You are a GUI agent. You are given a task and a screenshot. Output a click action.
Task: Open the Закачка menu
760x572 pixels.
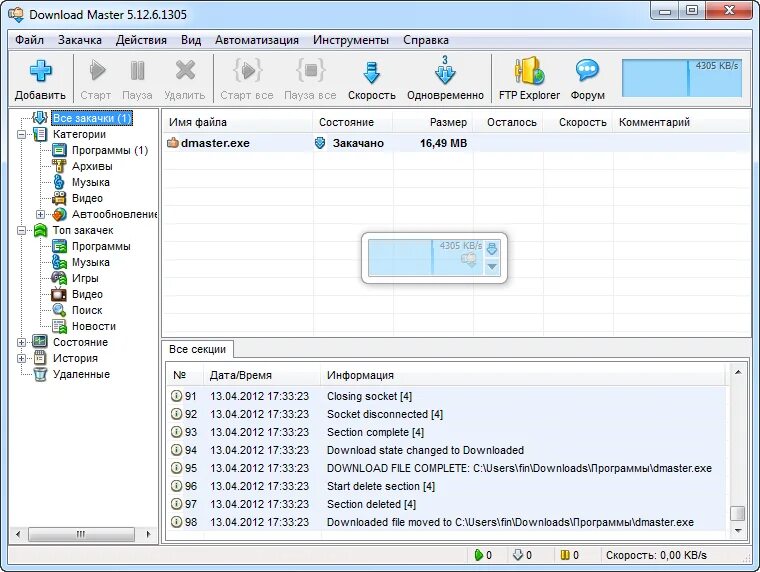[x=79, y=40]
